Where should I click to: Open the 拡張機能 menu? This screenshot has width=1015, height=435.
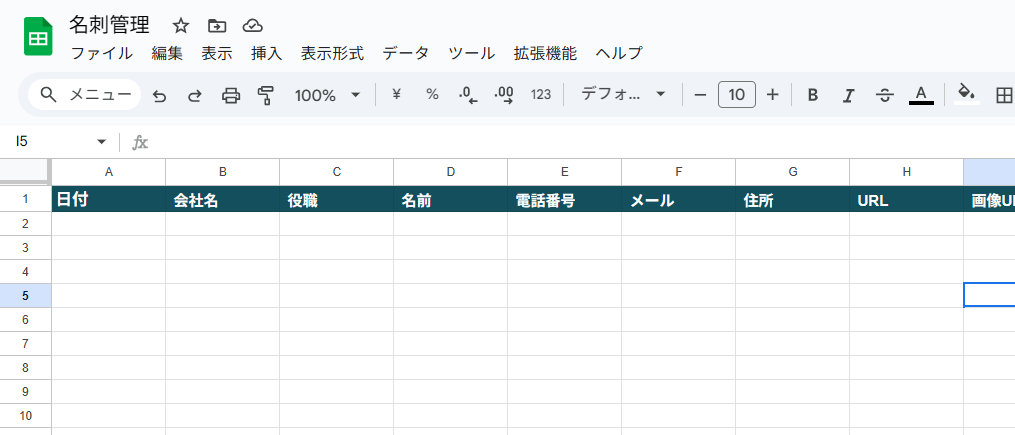click(545, 53)
